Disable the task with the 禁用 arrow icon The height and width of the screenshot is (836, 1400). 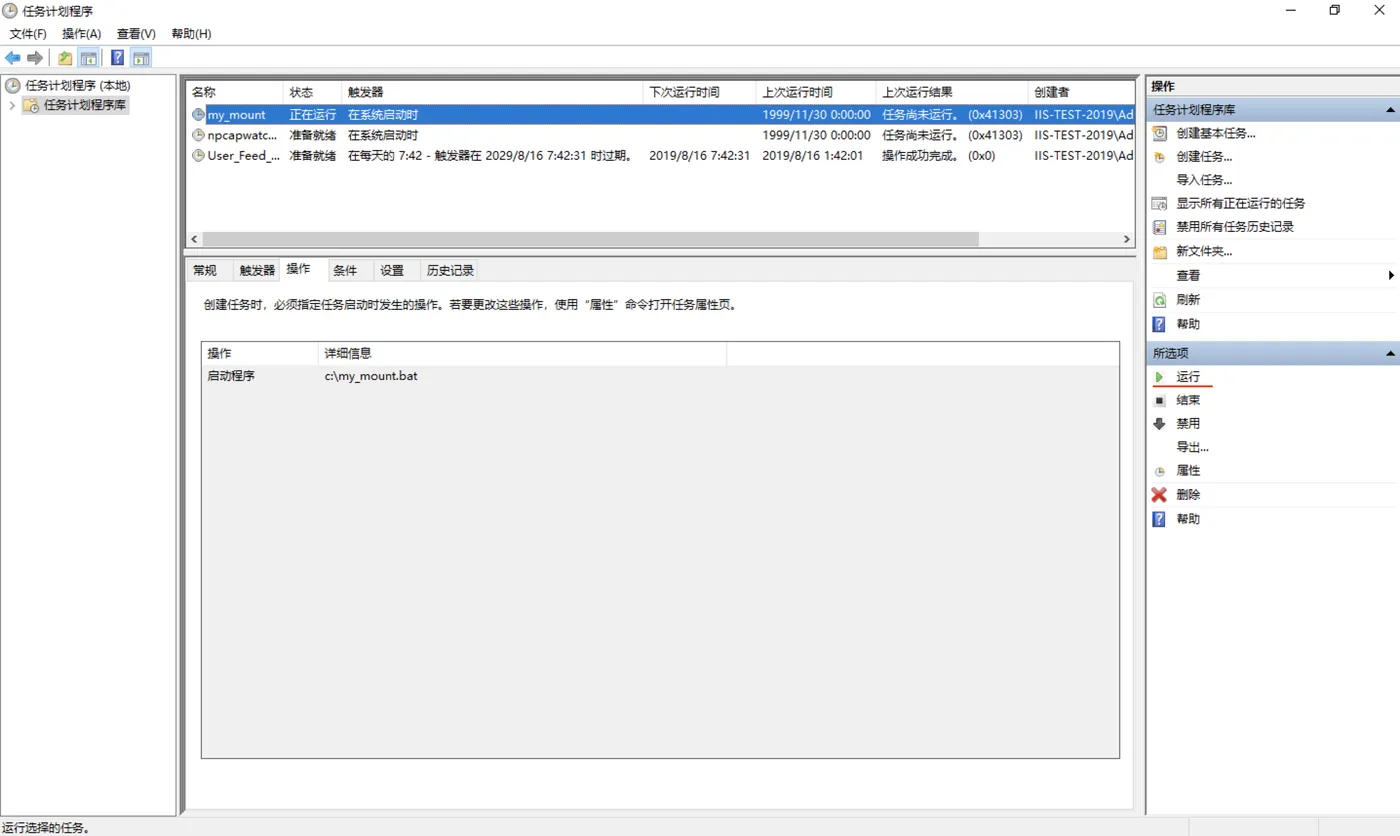1160,424
